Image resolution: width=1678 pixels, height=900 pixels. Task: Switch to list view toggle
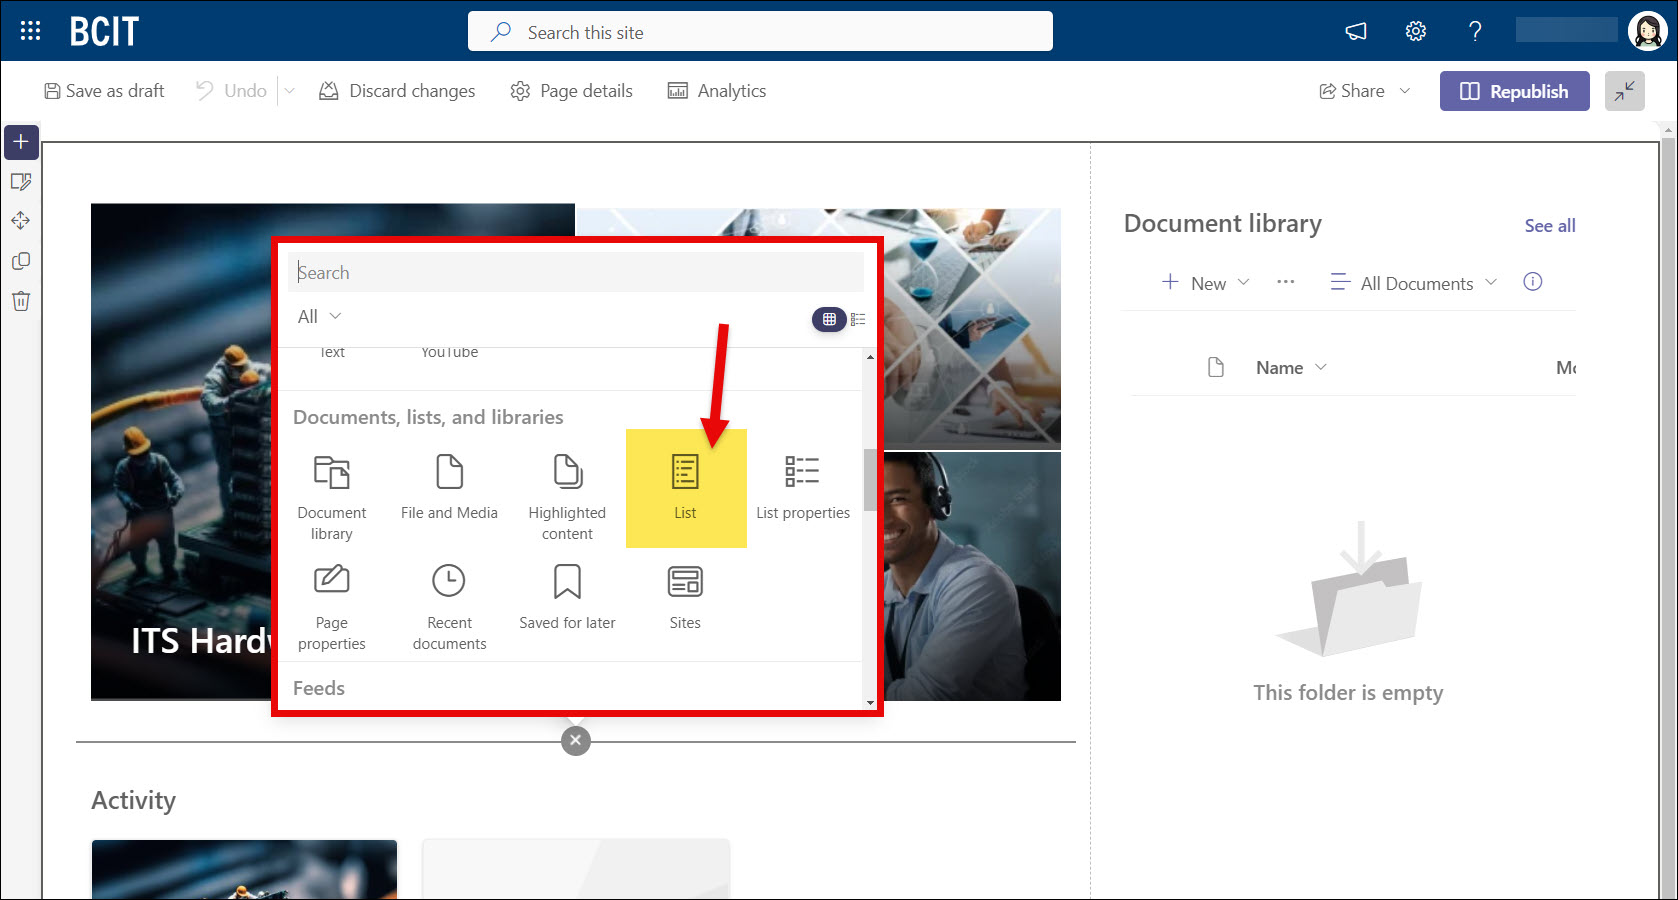coord(858,320)
